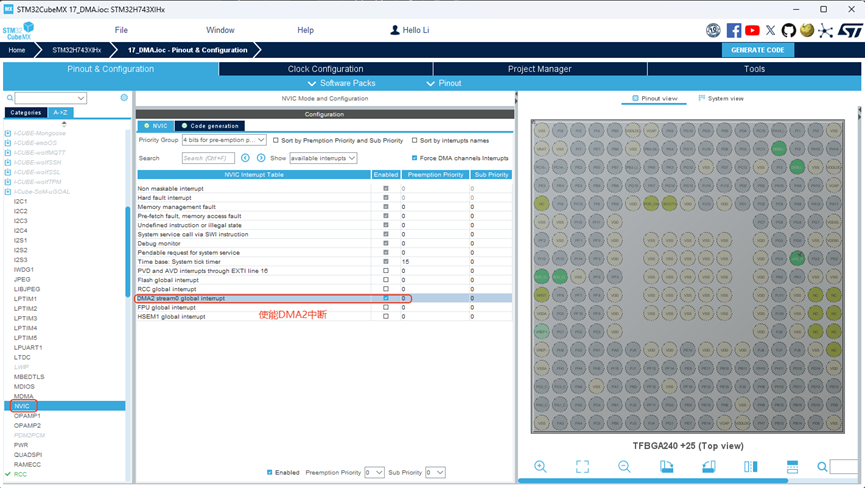Open the Window menu
This screenshot has height=488, width=865.
coord(220,30)
